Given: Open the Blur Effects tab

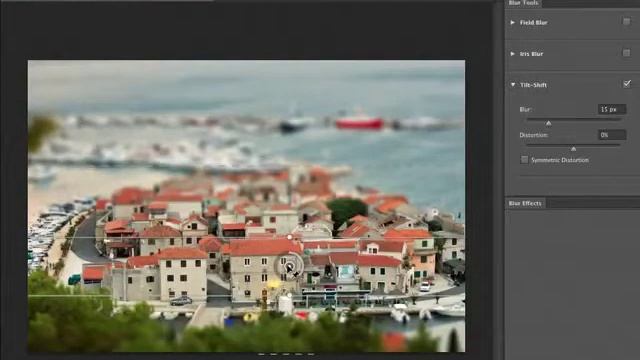Looking at the screenshot, I should pos(525,203).
